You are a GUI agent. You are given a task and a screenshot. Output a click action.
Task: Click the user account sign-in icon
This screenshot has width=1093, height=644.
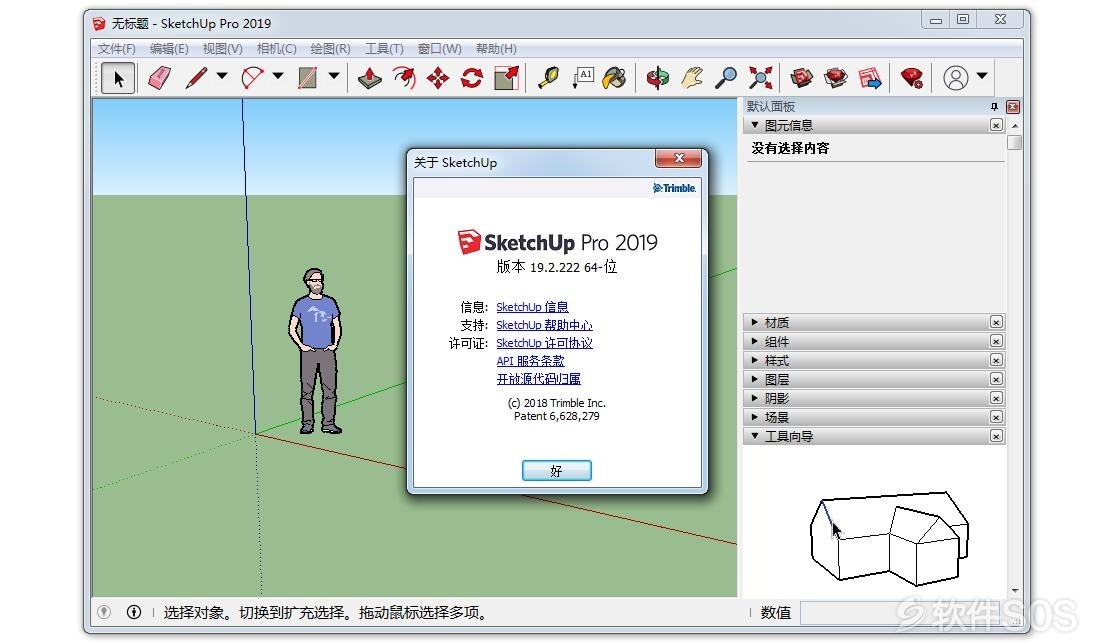pyautogui.click(x=956, y=77)
